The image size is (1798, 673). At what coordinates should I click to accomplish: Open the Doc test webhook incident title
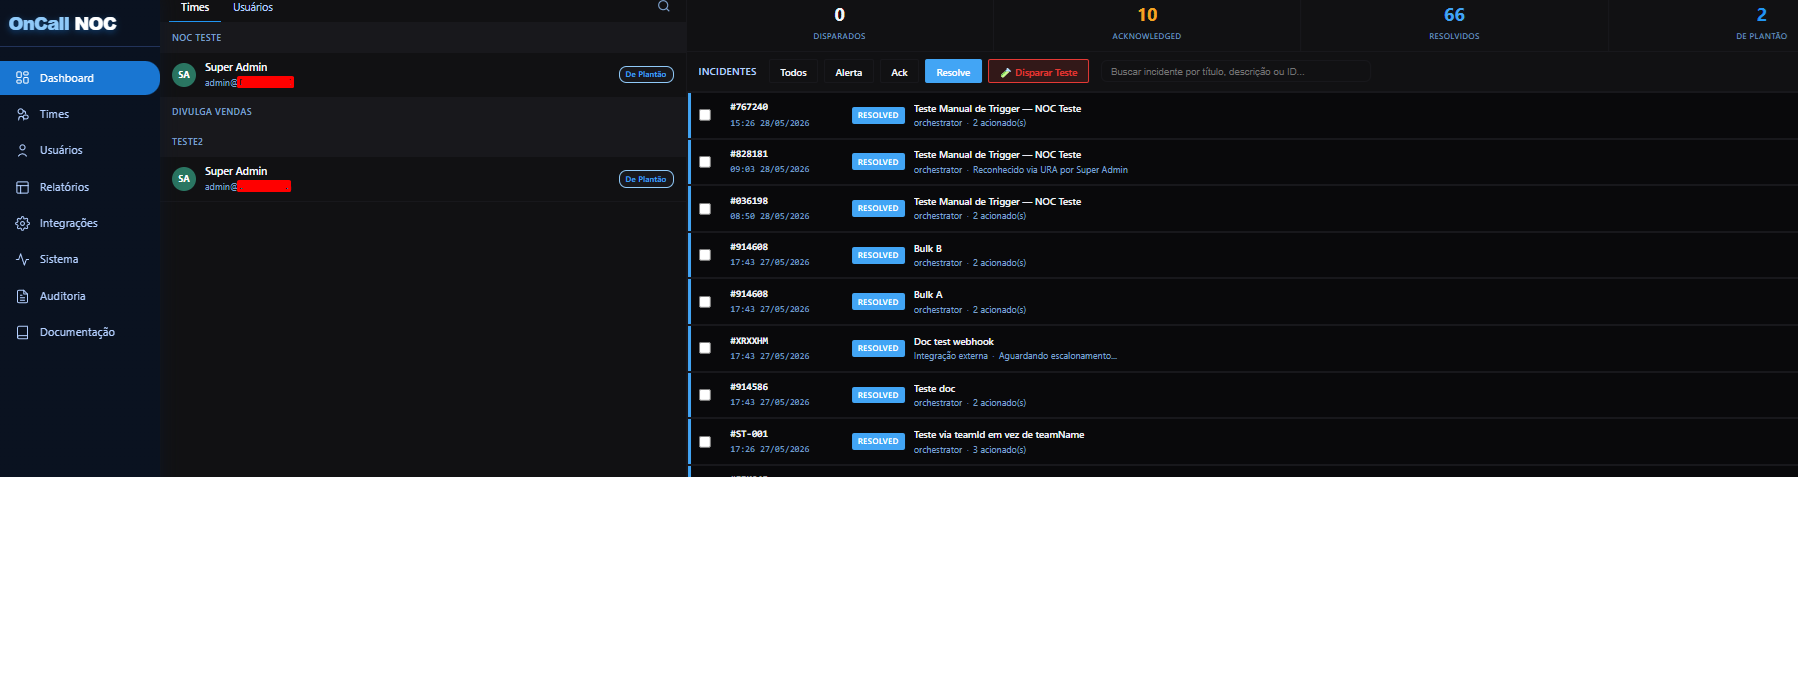954,342
